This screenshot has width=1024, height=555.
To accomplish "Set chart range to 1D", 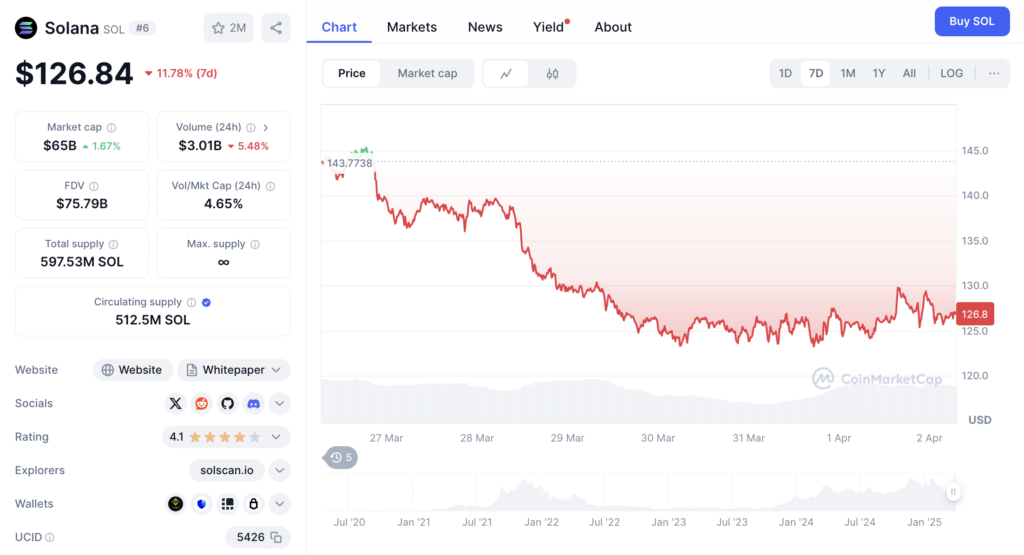I will [x=786, y=73].
